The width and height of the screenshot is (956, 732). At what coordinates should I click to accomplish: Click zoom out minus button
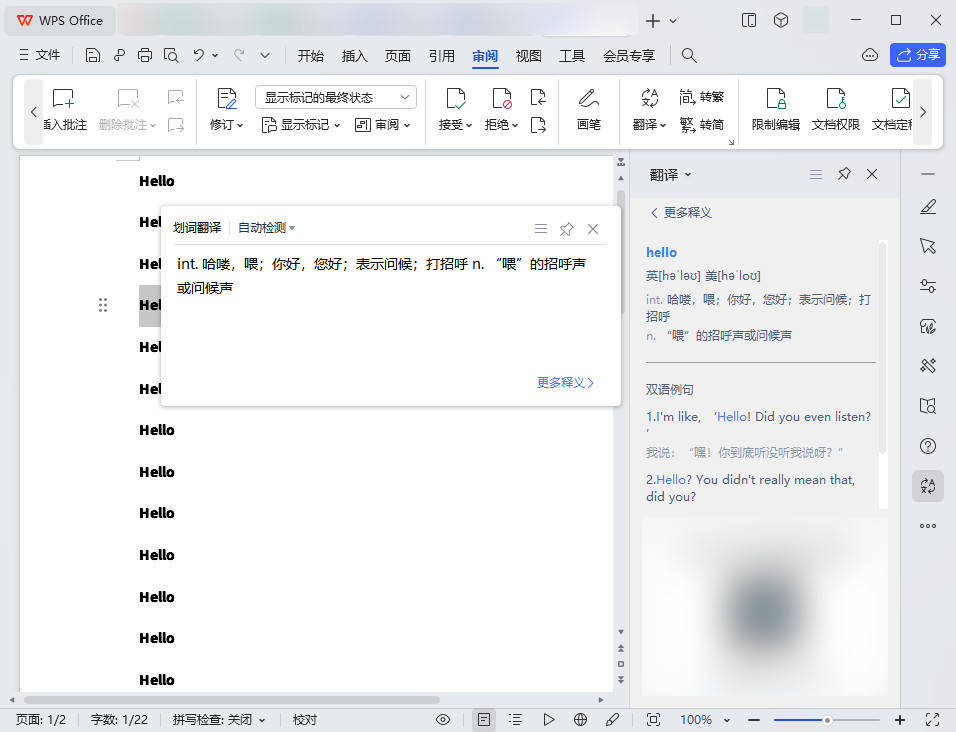[x=754, y=720]
